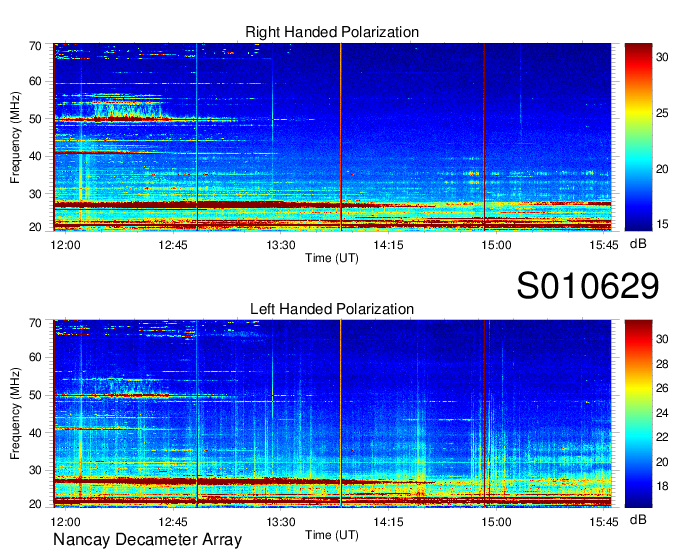Image resolution: width=680 pixels, height=552 pixels.
Task: Click the 'dB' unit label beside the left-handed plot
Action: coord(638,519)
